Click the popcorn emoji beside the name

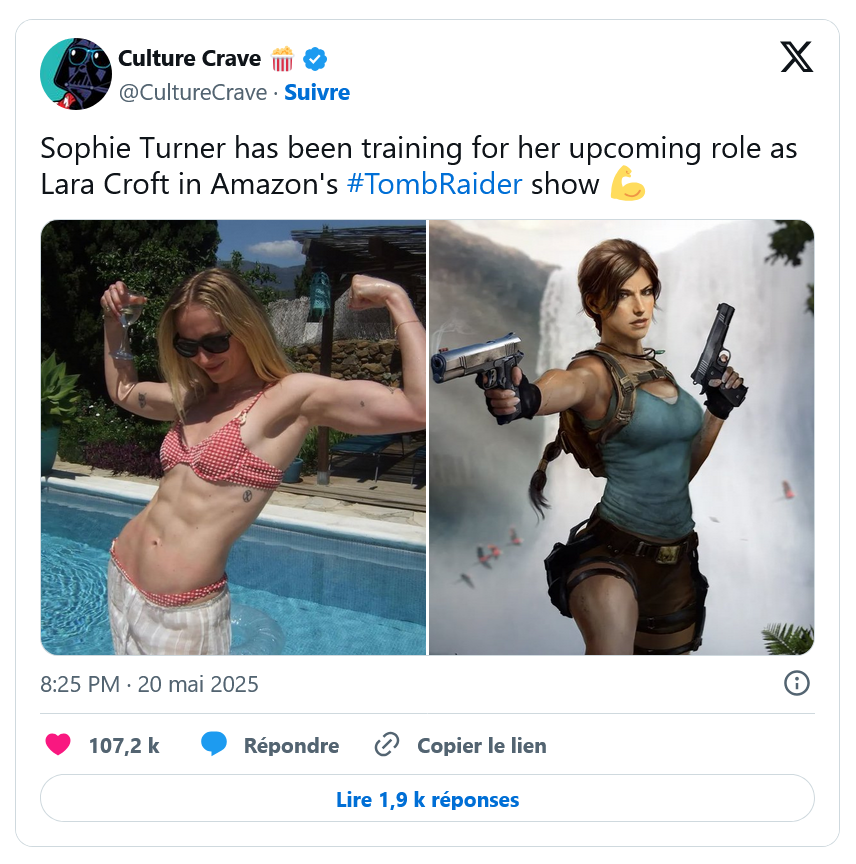[x=282, y=59]
